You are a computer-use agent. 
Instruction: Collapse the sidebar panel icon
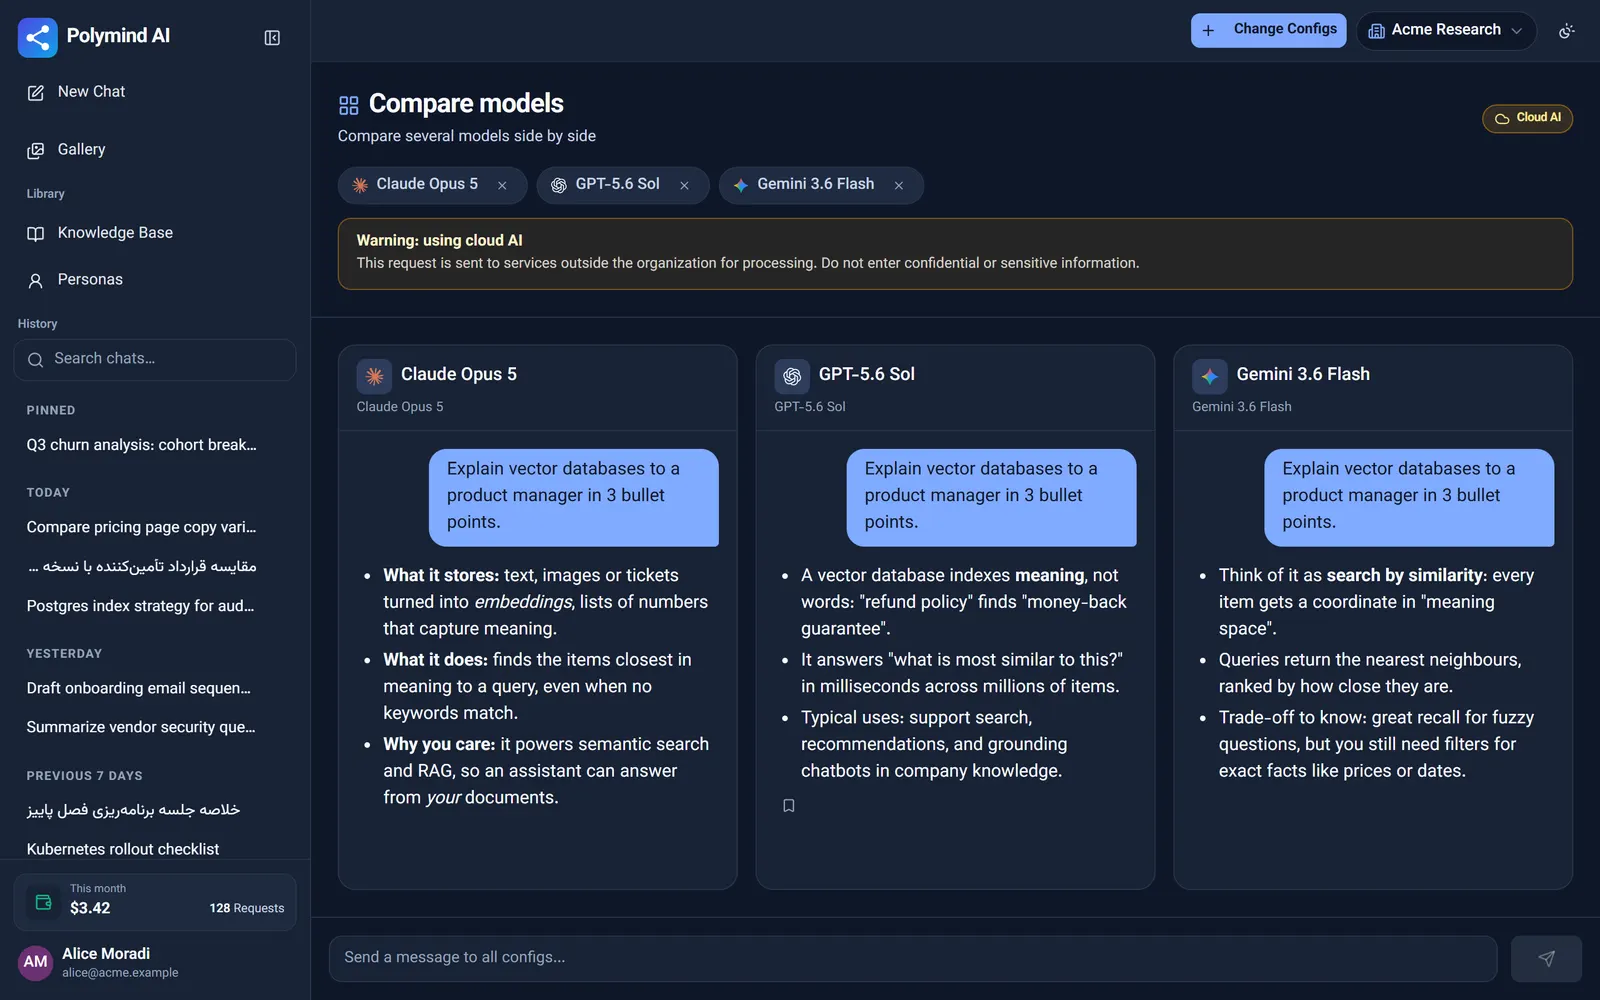(272, 38)
